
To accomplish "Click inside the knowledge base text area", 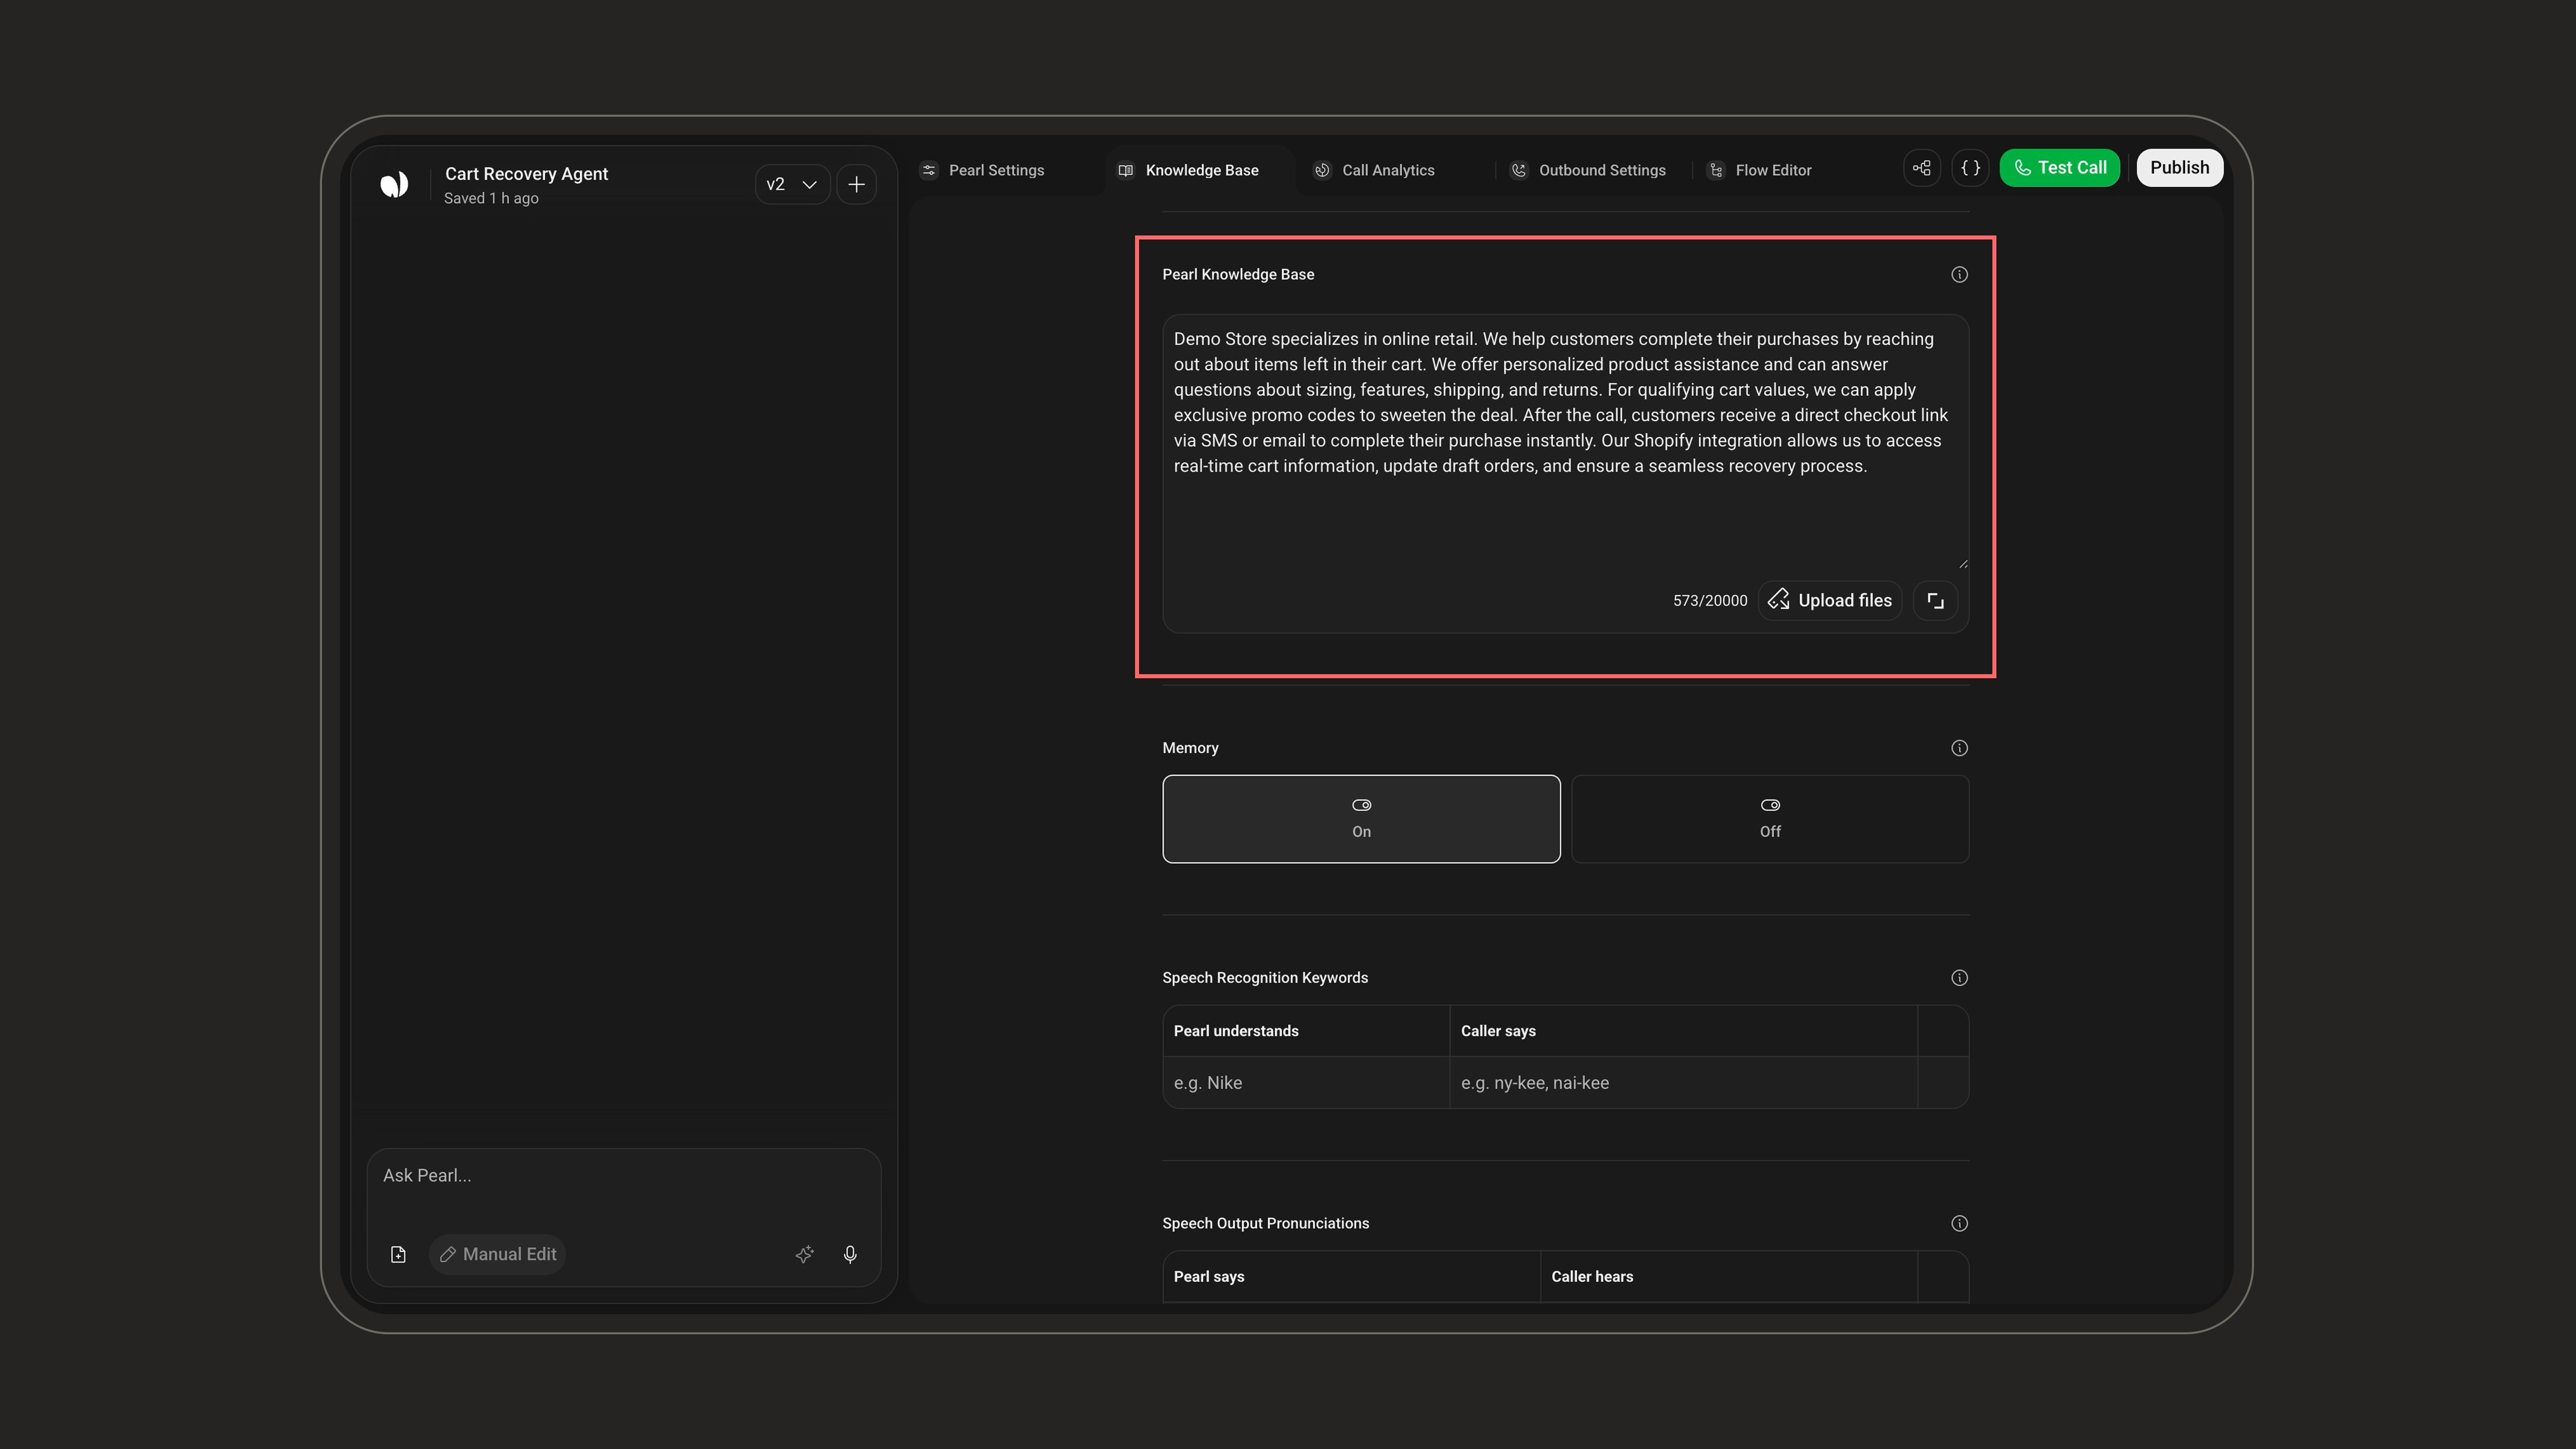I will (x=1565, y=442).
